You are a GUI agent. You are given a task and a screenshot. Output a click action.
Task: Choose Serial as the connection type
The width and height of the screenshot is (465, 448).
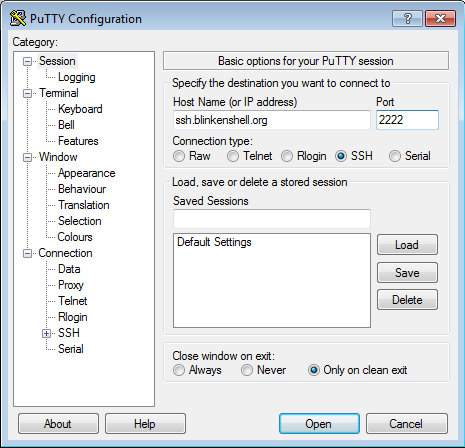coord(395,156)
